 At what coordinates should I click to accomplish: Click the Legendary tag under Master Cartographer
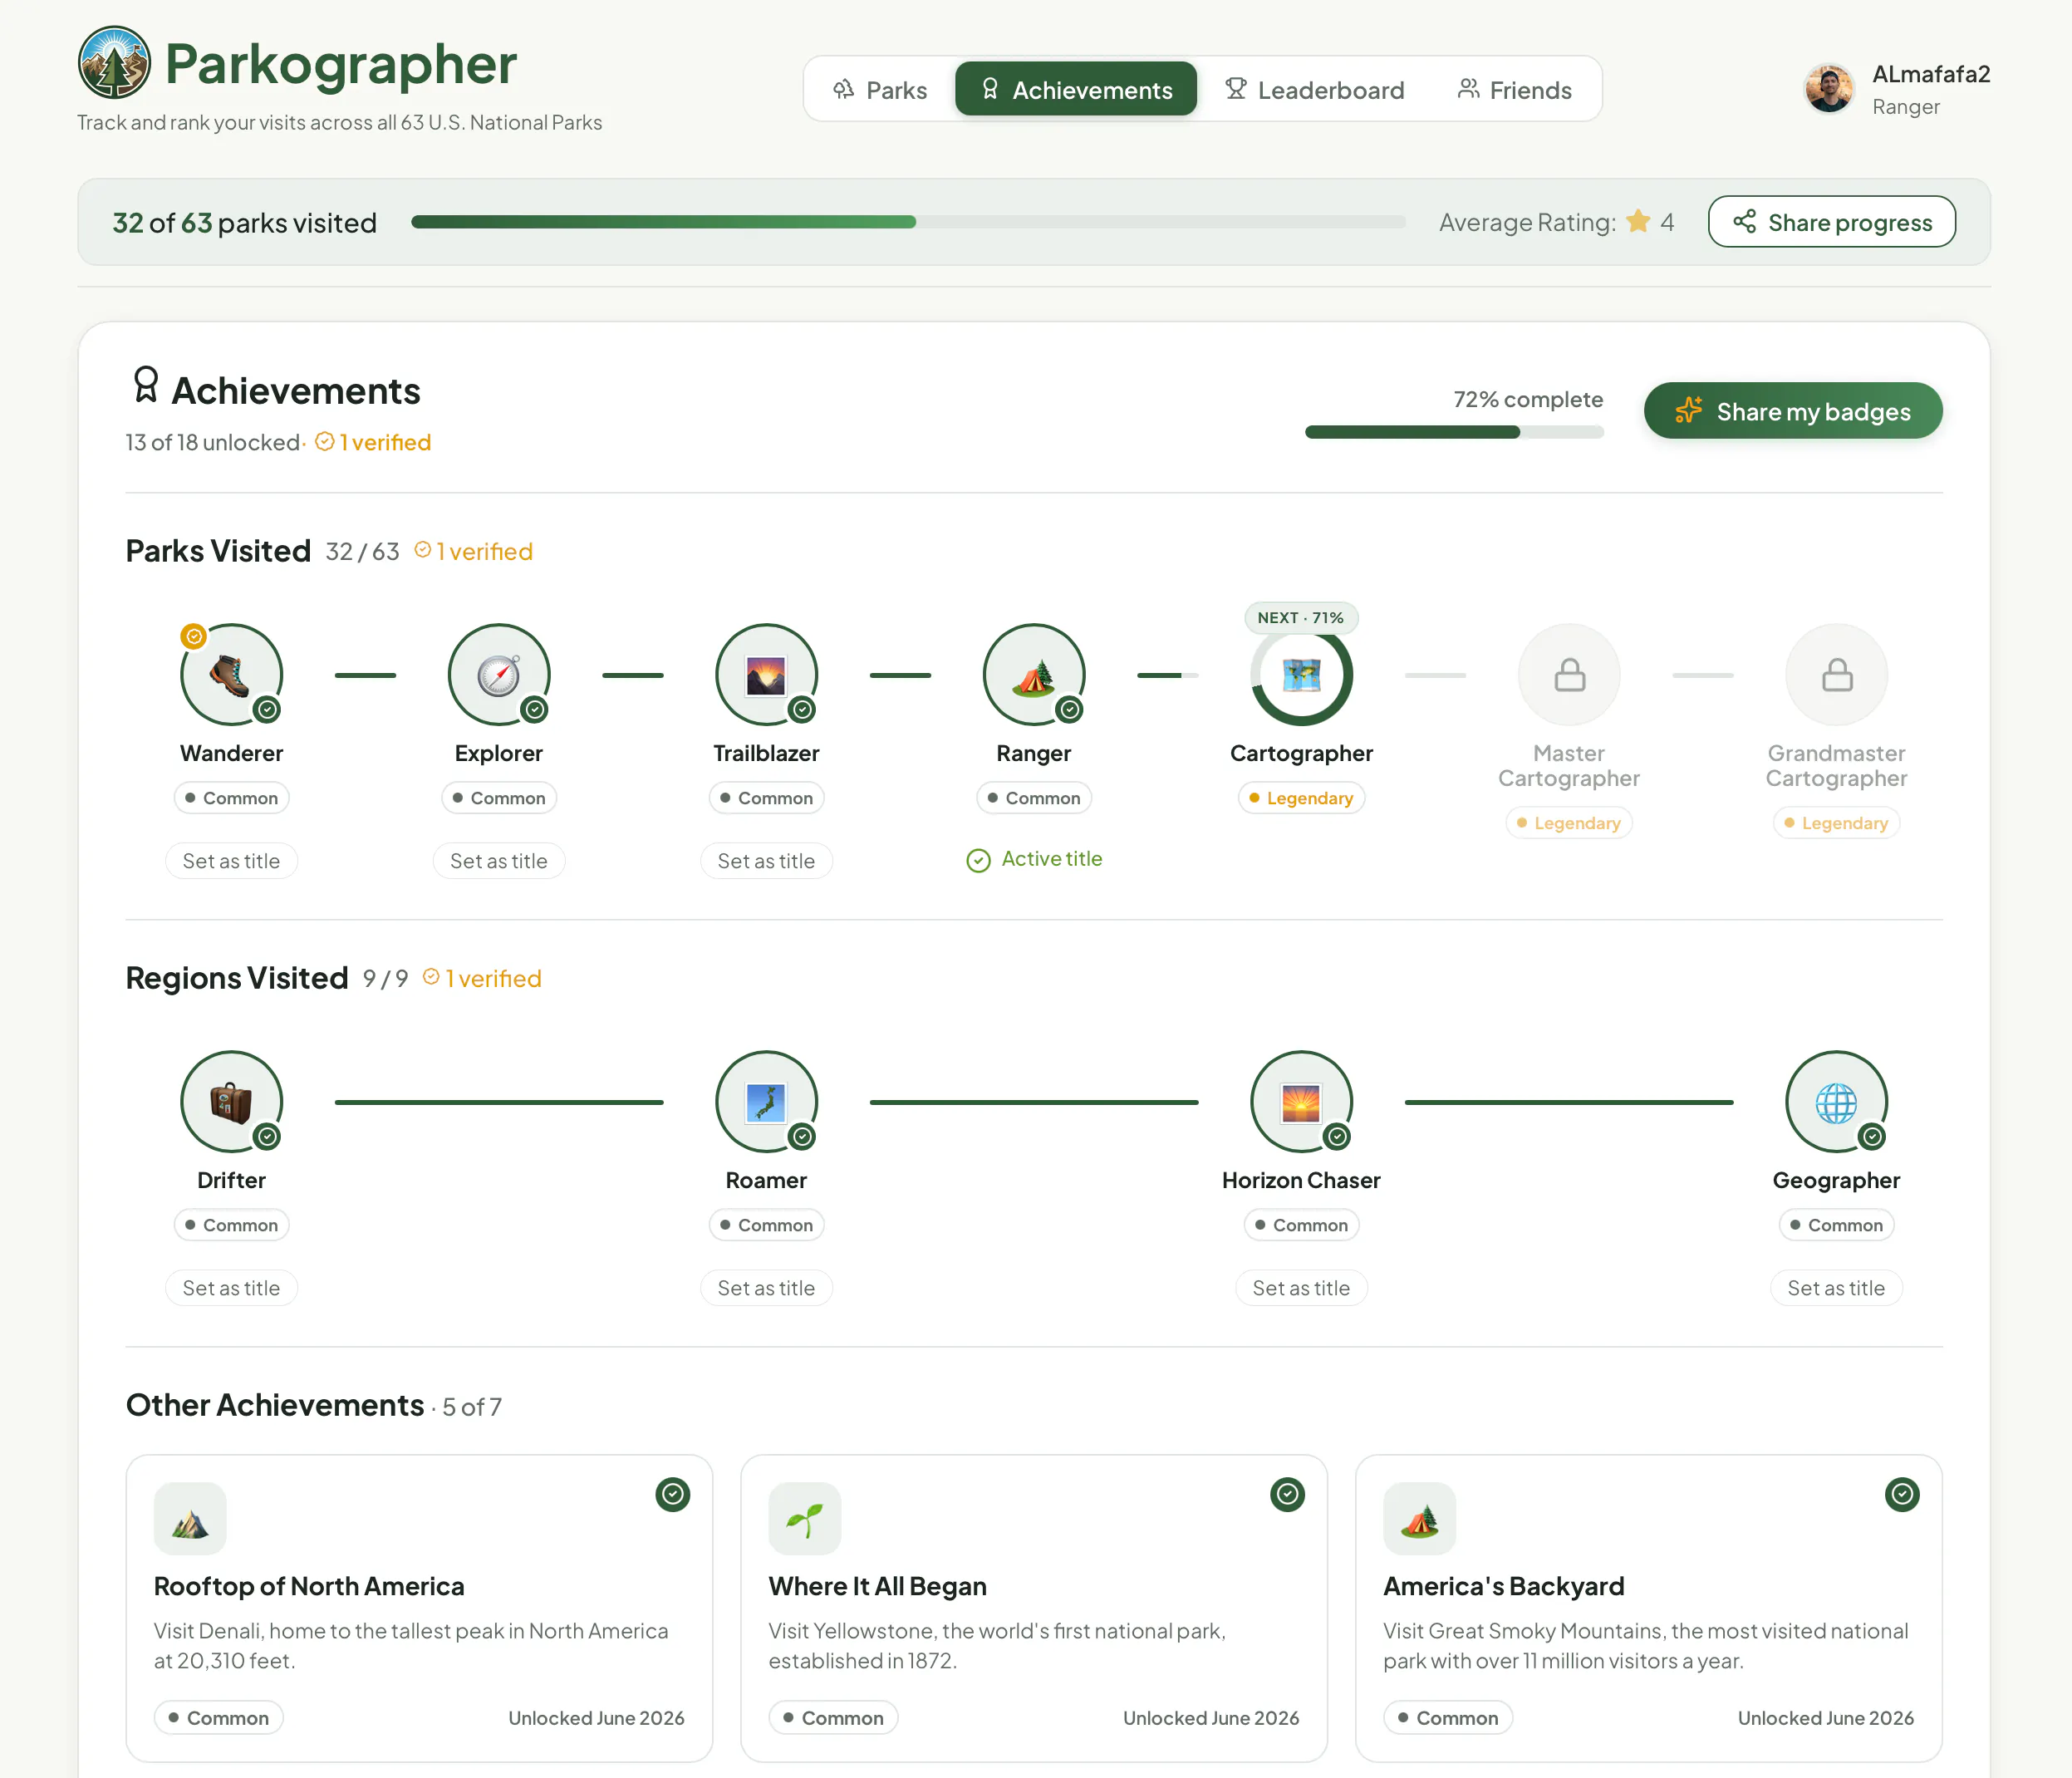(x=1569, y=823)
